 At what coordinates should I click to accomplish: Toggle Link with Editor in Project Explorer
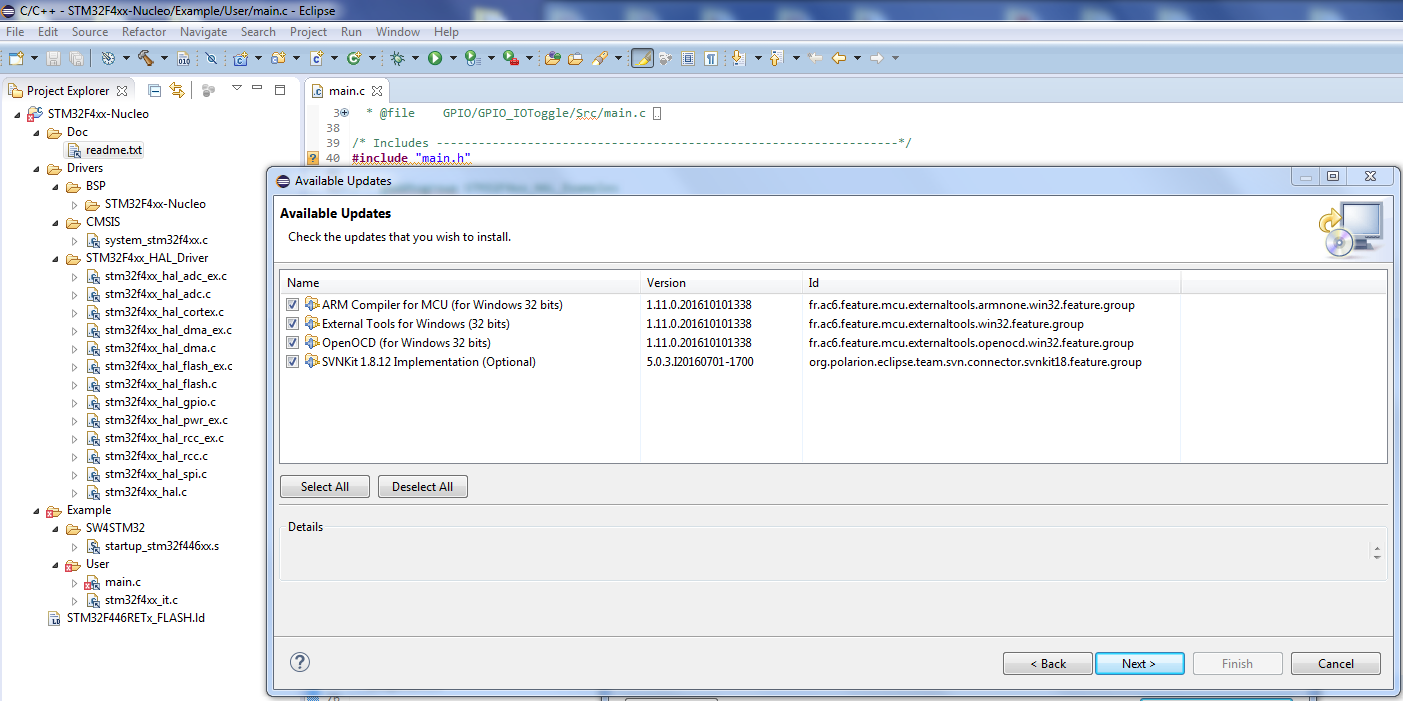pos(177,90)
